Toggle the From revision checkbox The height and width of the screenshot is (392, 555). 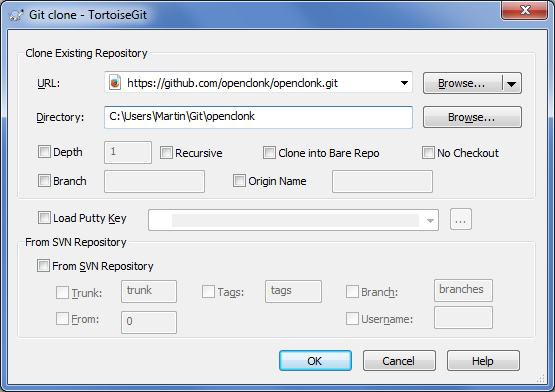[62, 319]
